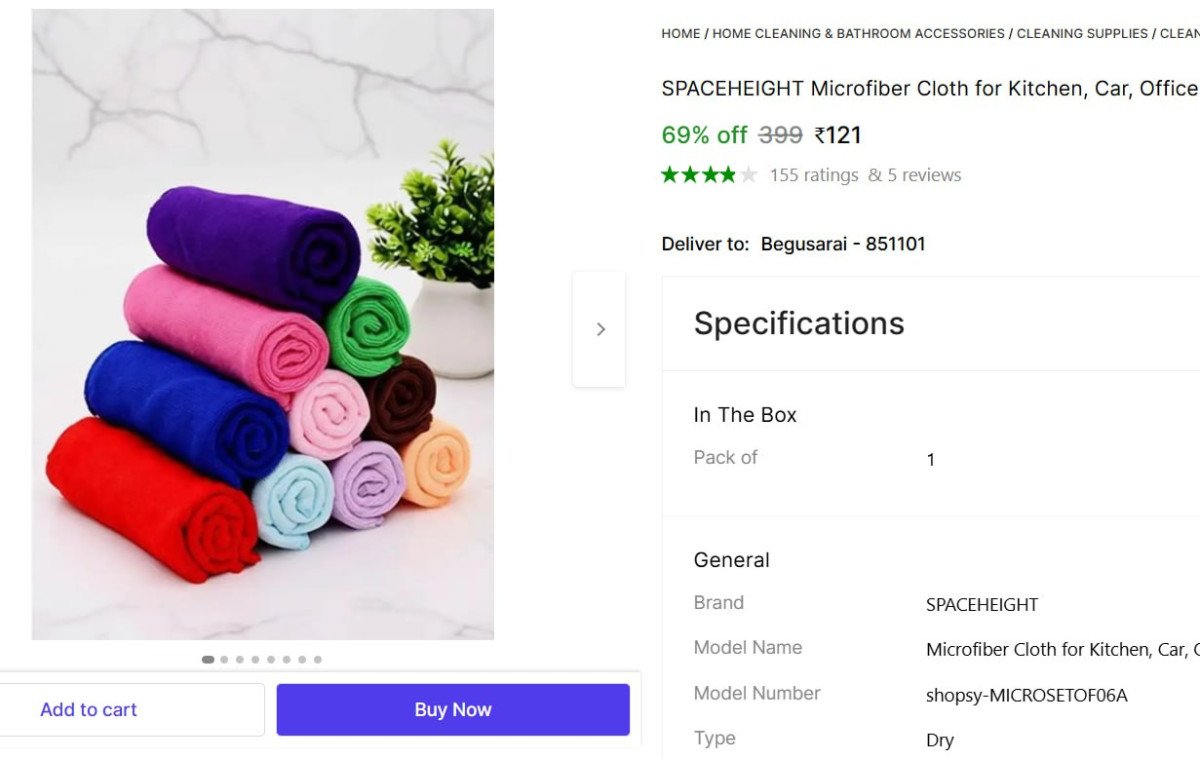Go to Home Cleaning & Bathroom Accessories breadcrumb
This screenshot has width=1200, height=759.
pyautogui.click(x=858, y=34)
